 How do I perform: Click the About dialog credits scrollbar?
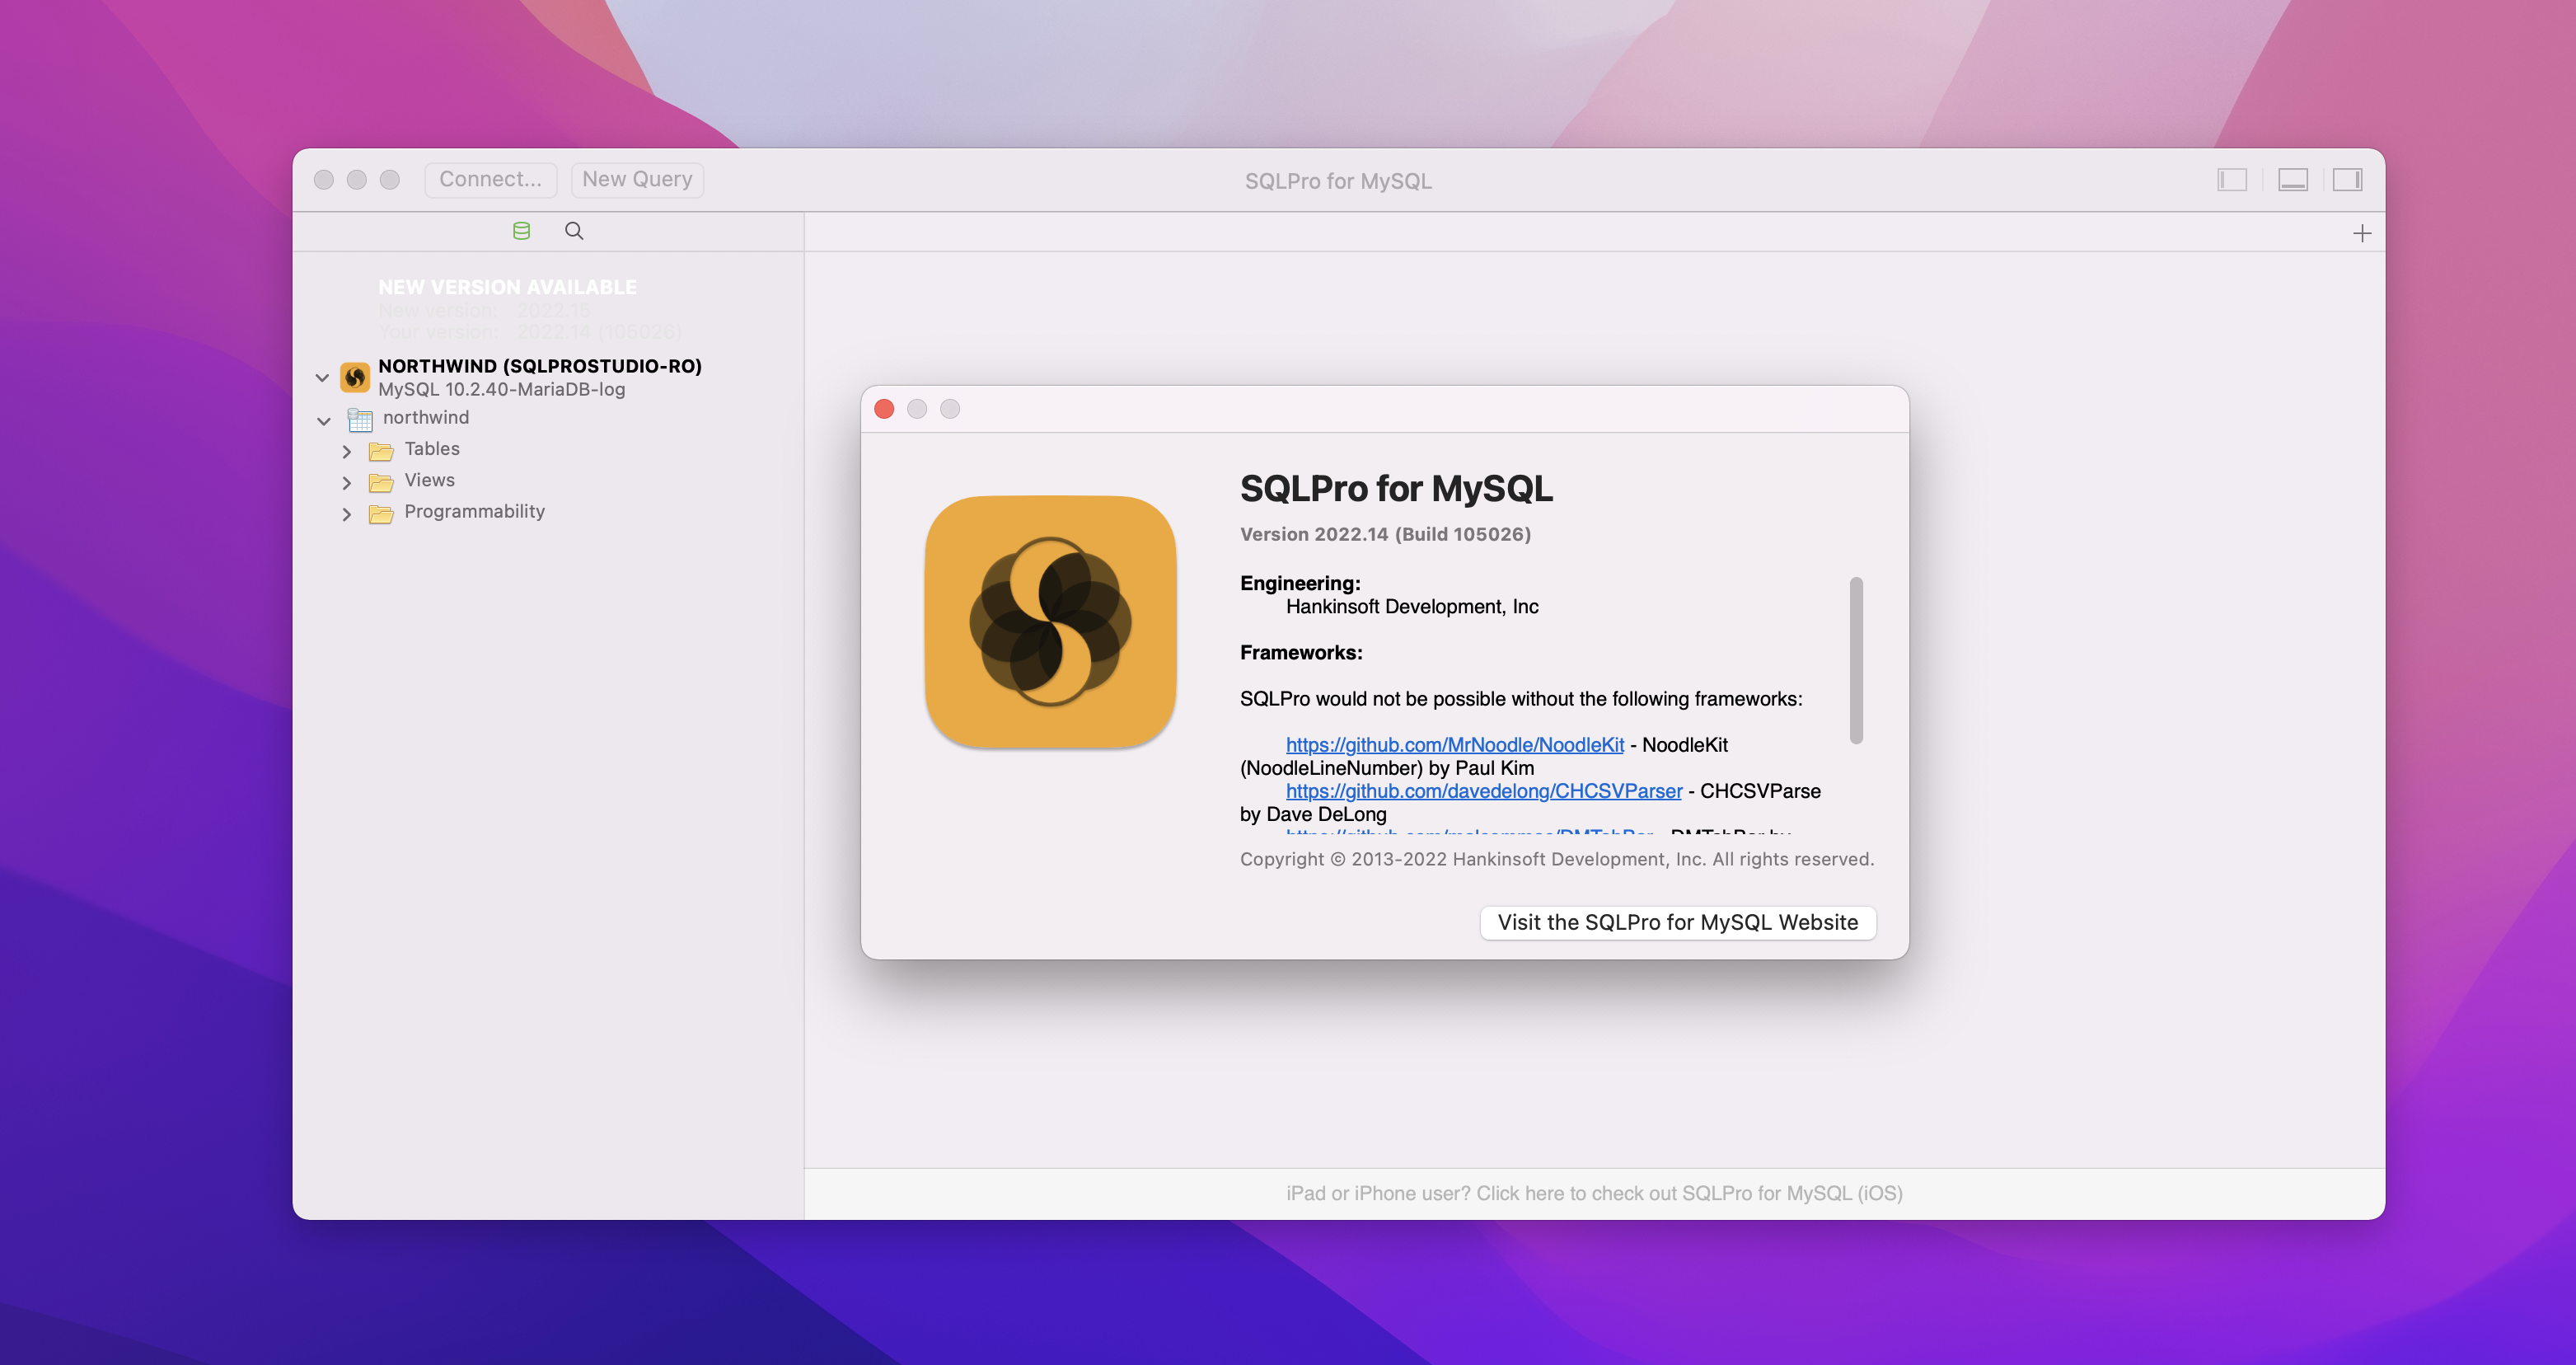click(x=1856, y=661)
